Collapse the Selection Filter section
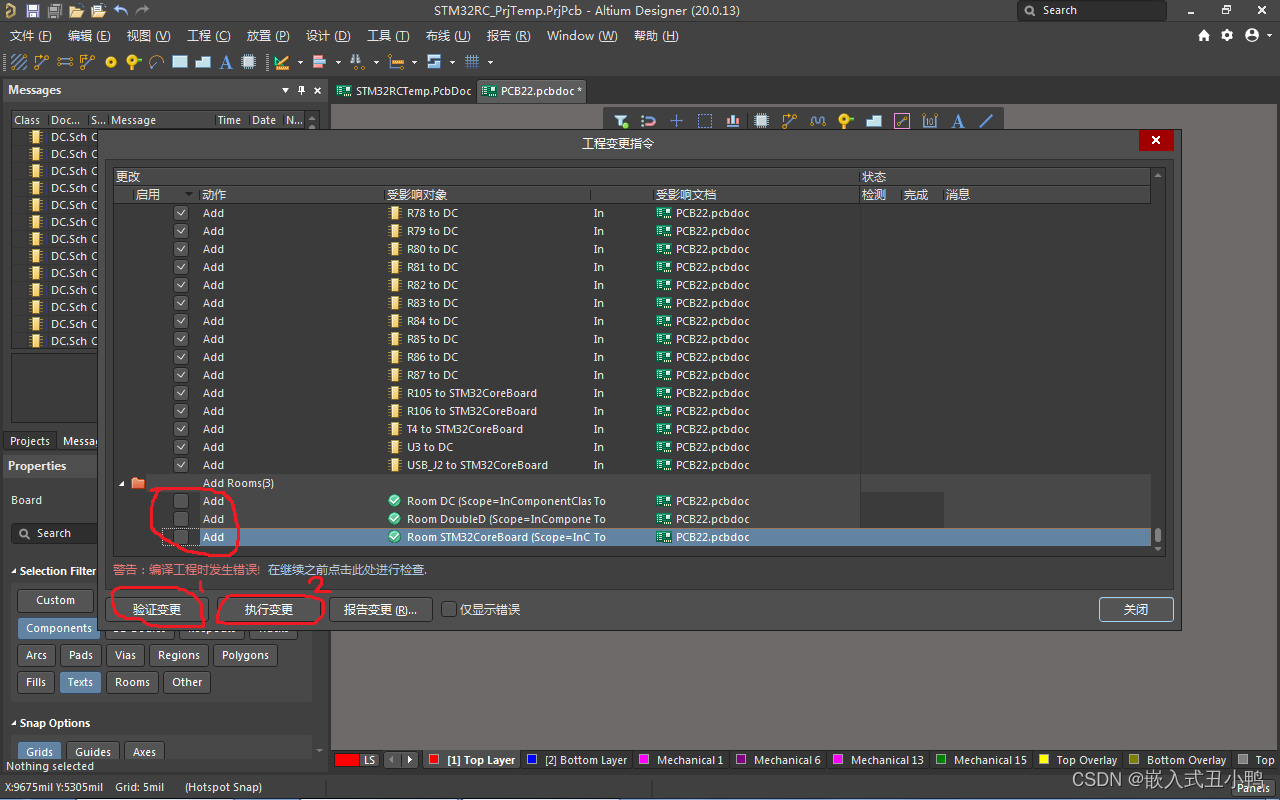1280x800 pixels. [x=14, y=572]
